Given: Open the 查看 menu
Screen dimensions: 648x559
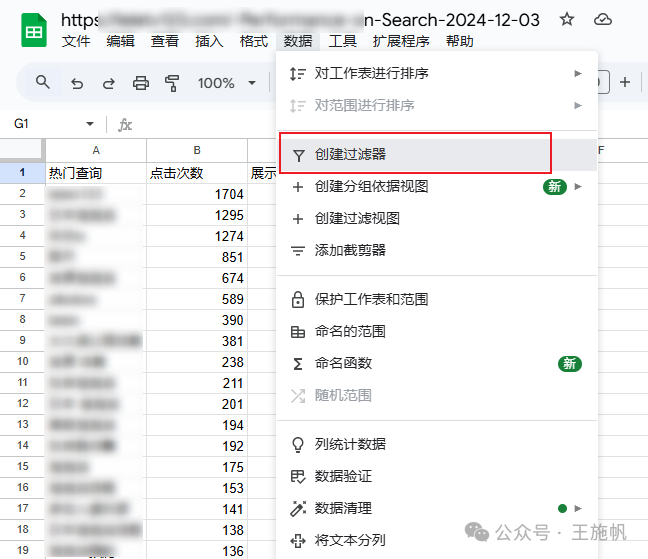Looking at the screenshot, I should [164, 41].
